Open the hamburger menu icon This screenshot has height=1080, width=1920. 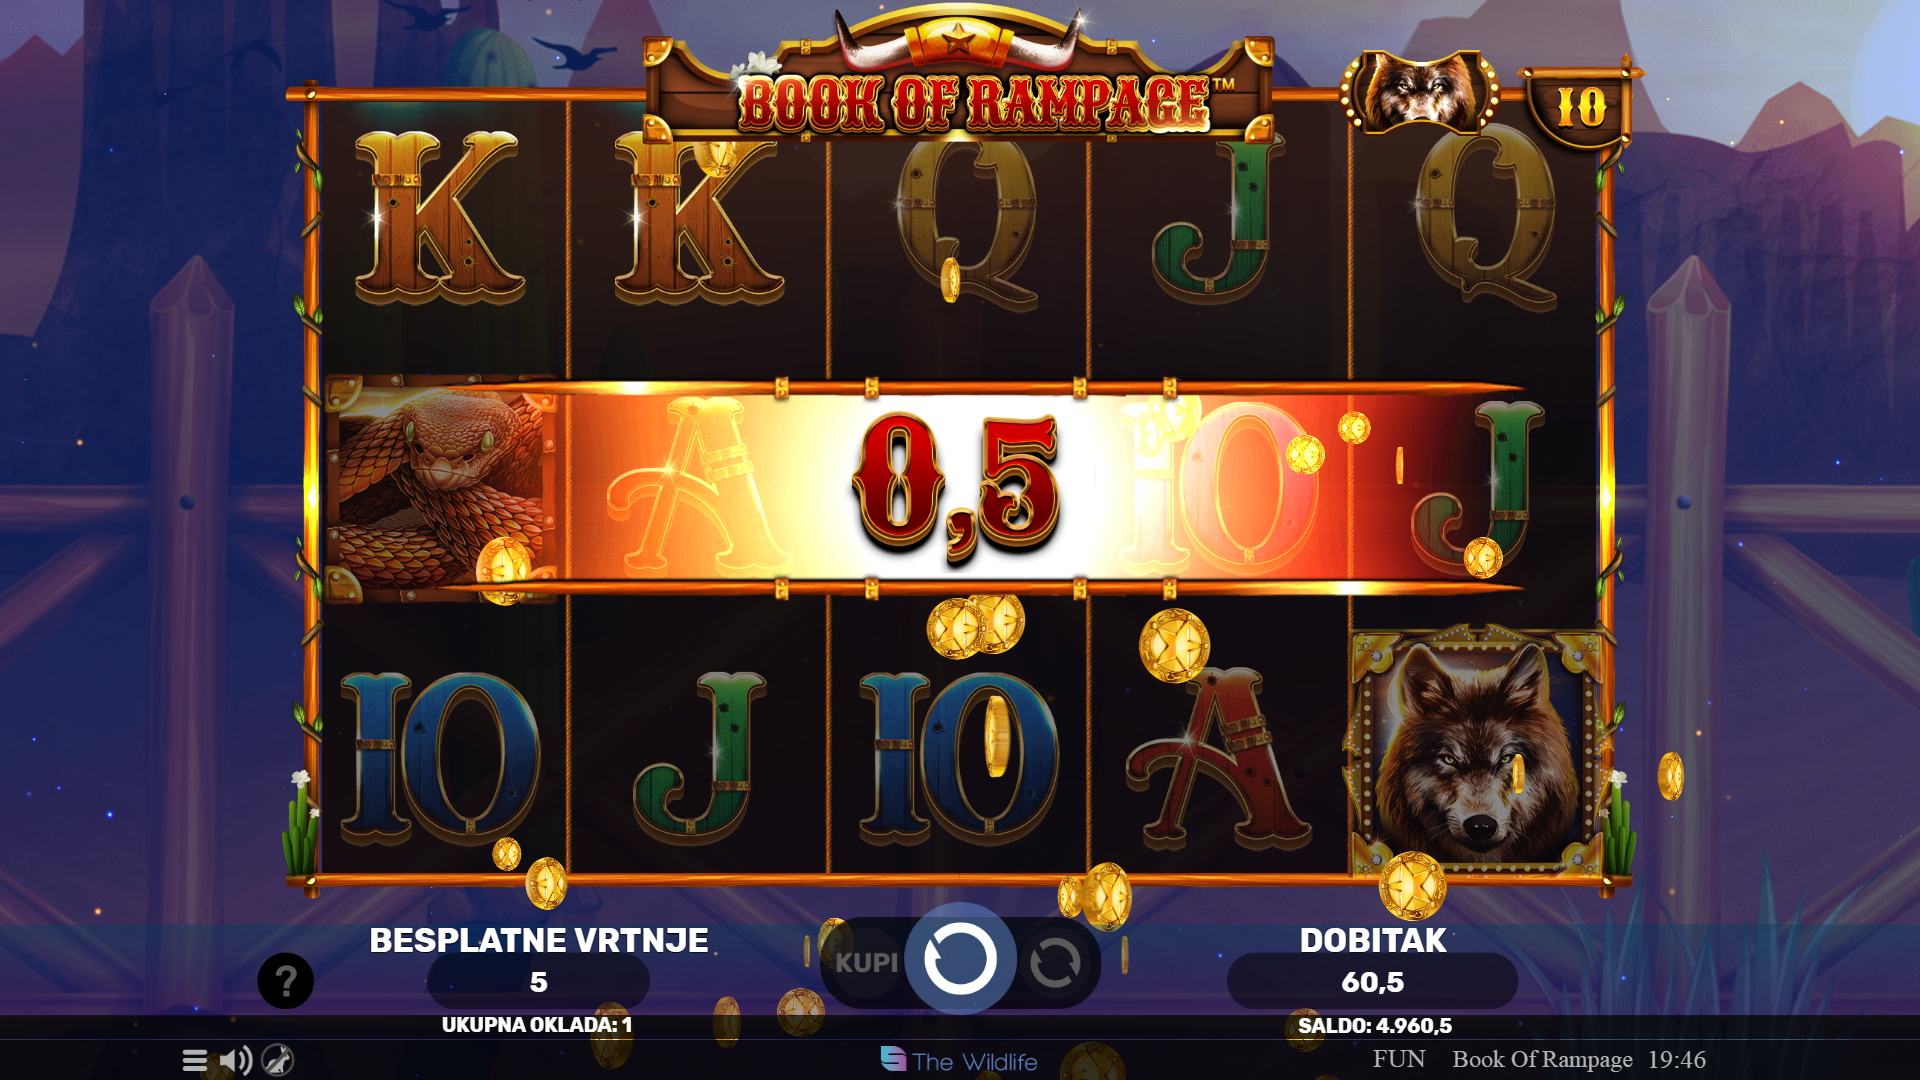195,1060
